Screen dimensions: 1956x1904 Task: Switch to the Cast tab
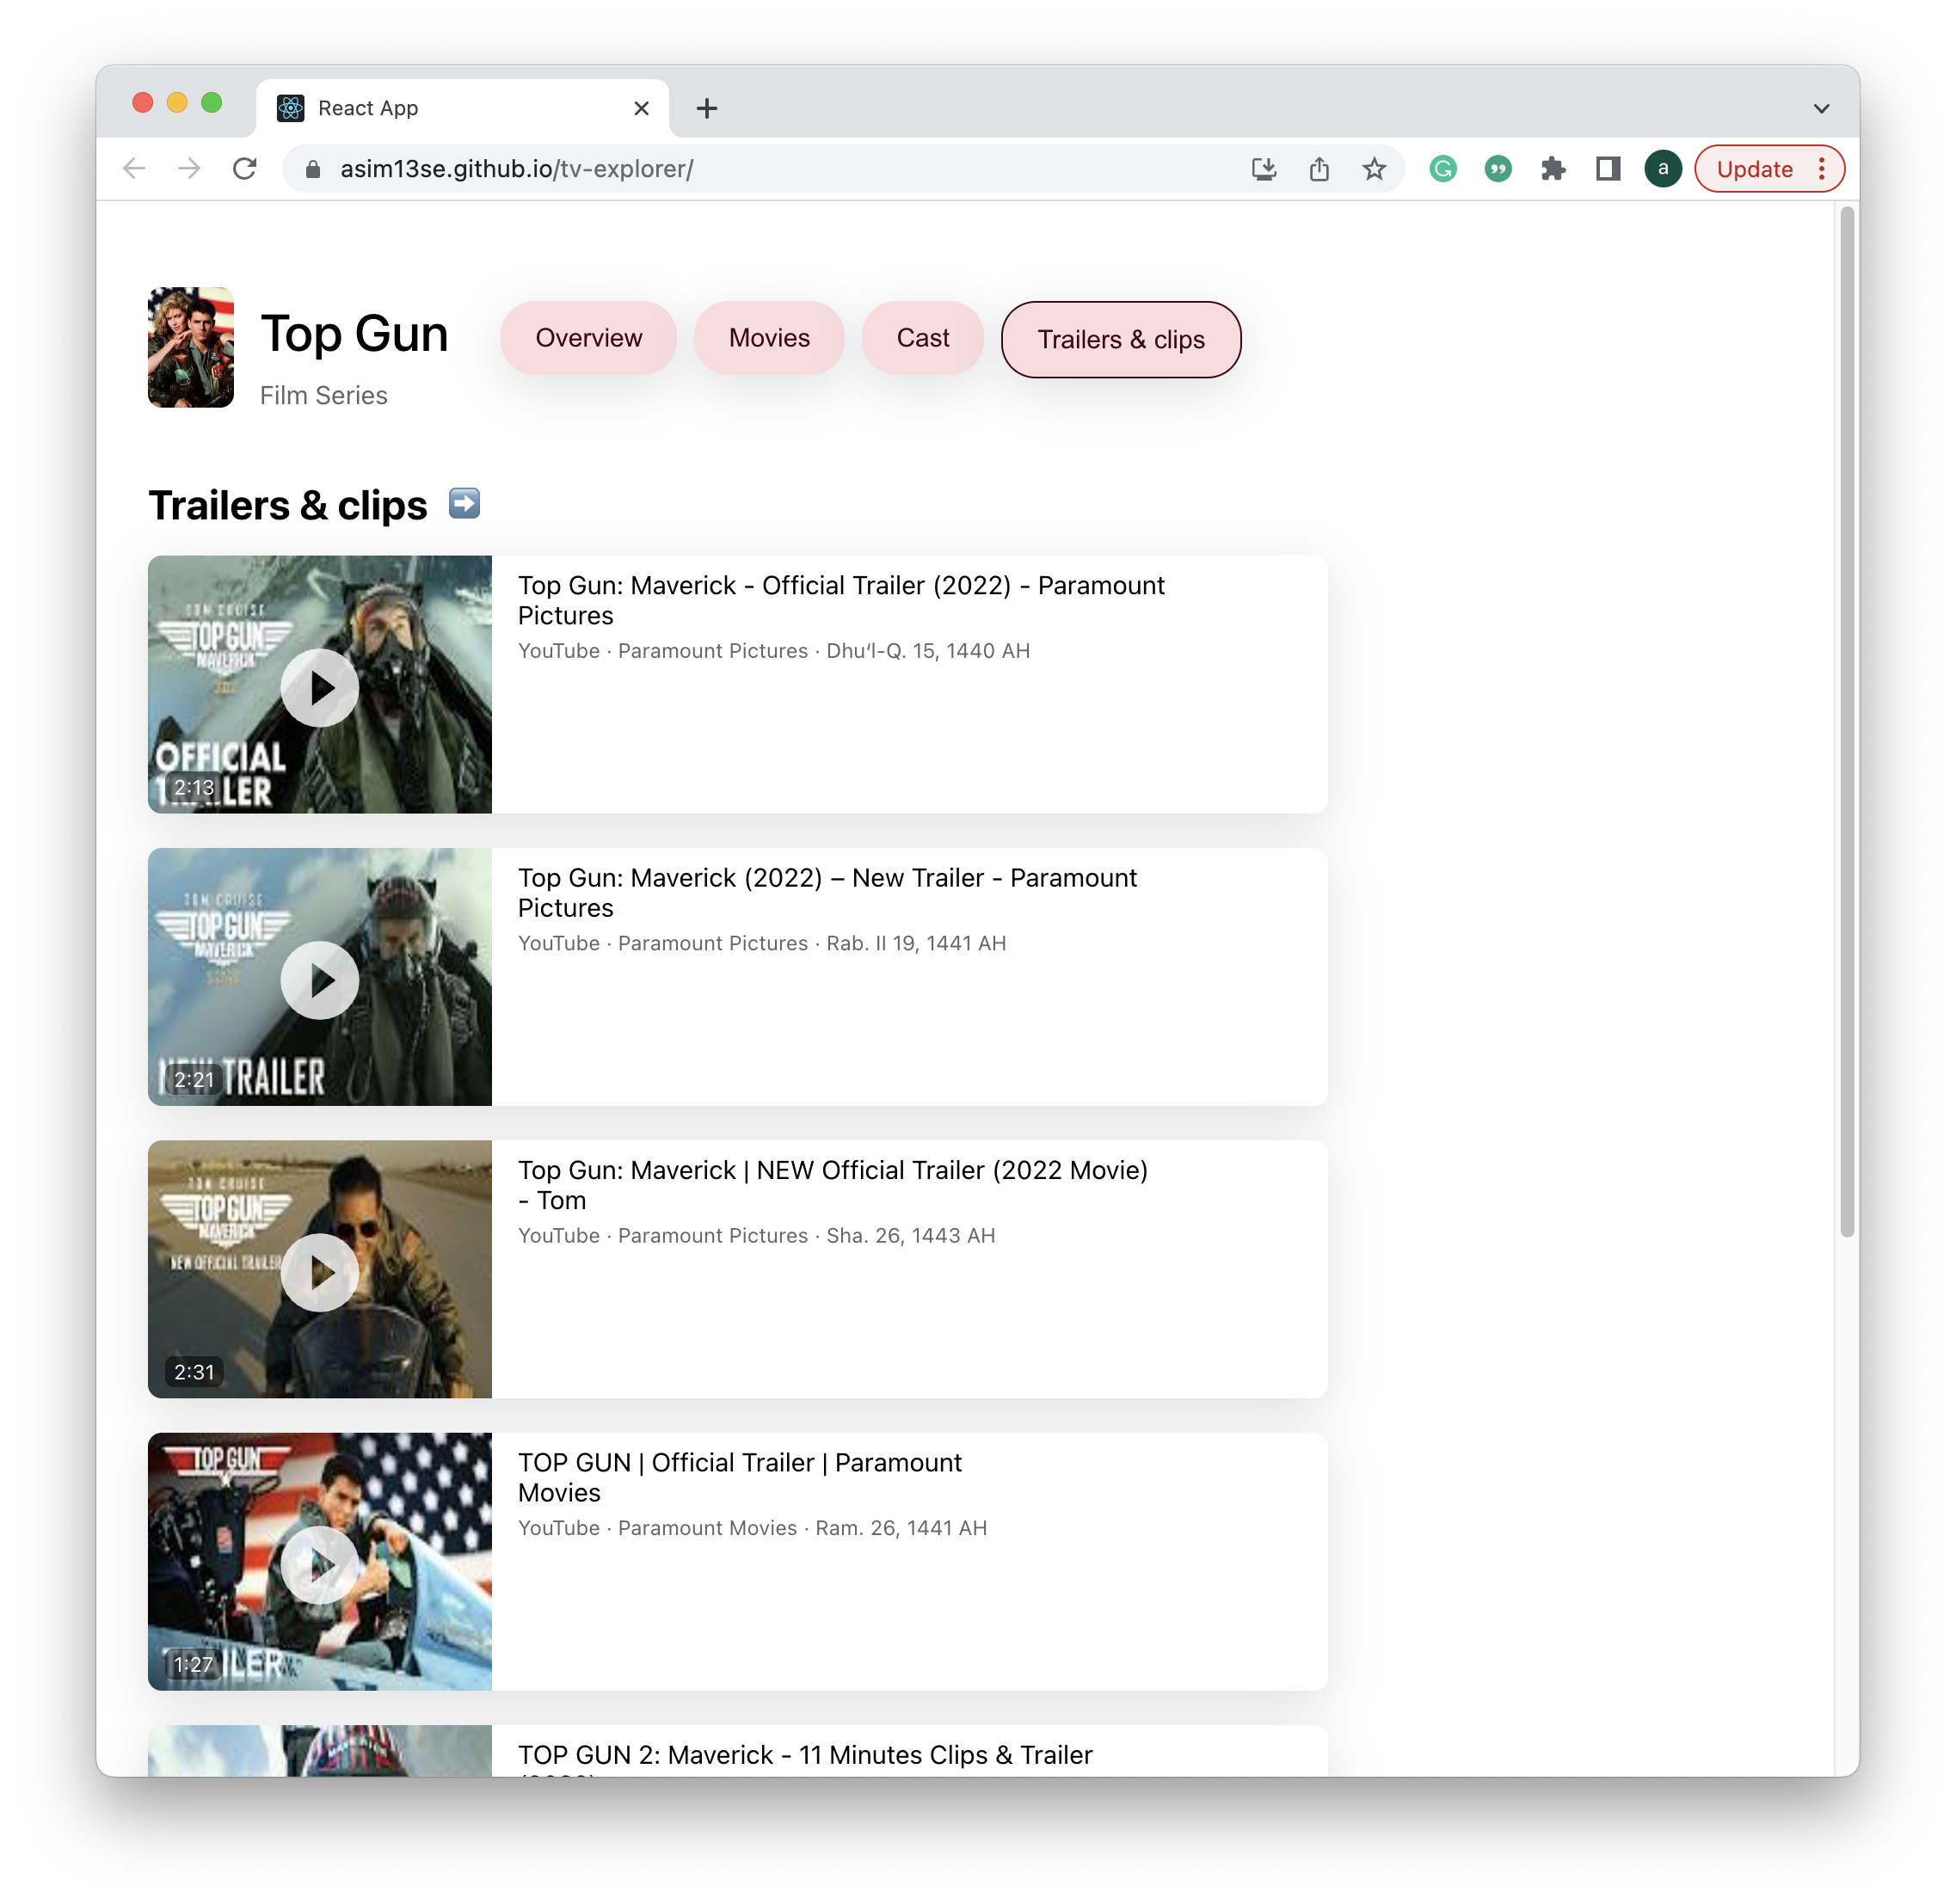[922, 338]
